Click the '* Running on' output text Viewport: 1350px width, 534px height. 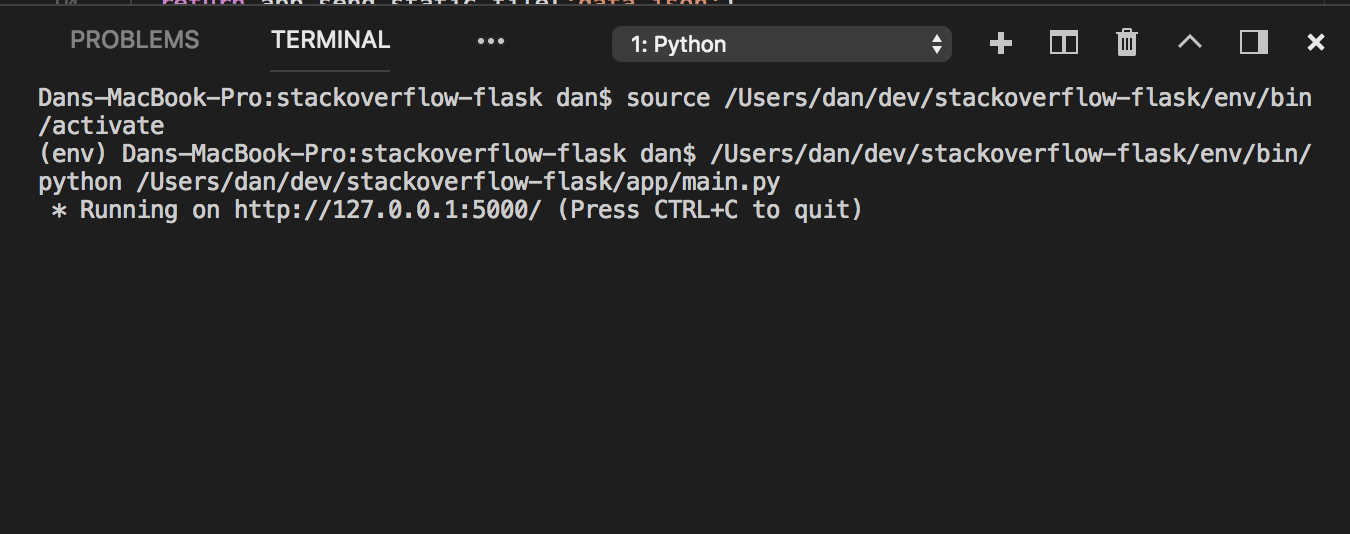point(135,210)
